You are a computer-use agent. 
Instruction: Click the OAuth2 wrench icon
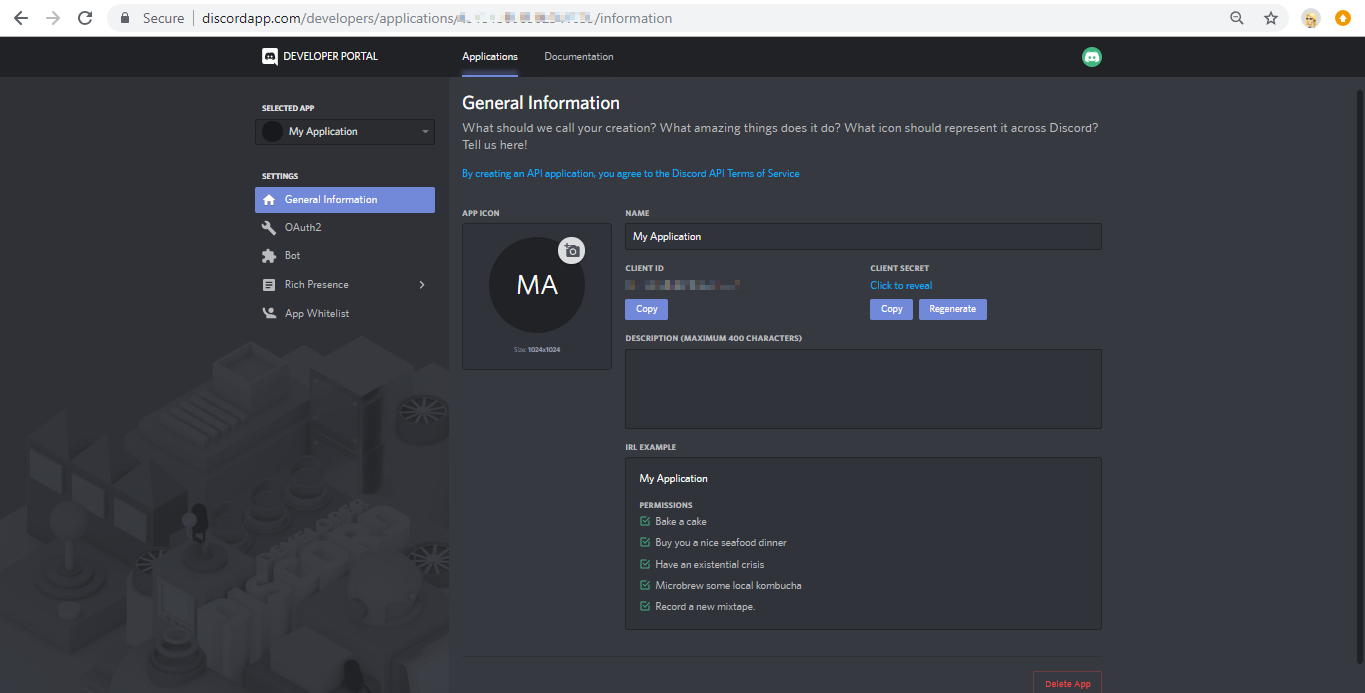click(x=268, y=228)
